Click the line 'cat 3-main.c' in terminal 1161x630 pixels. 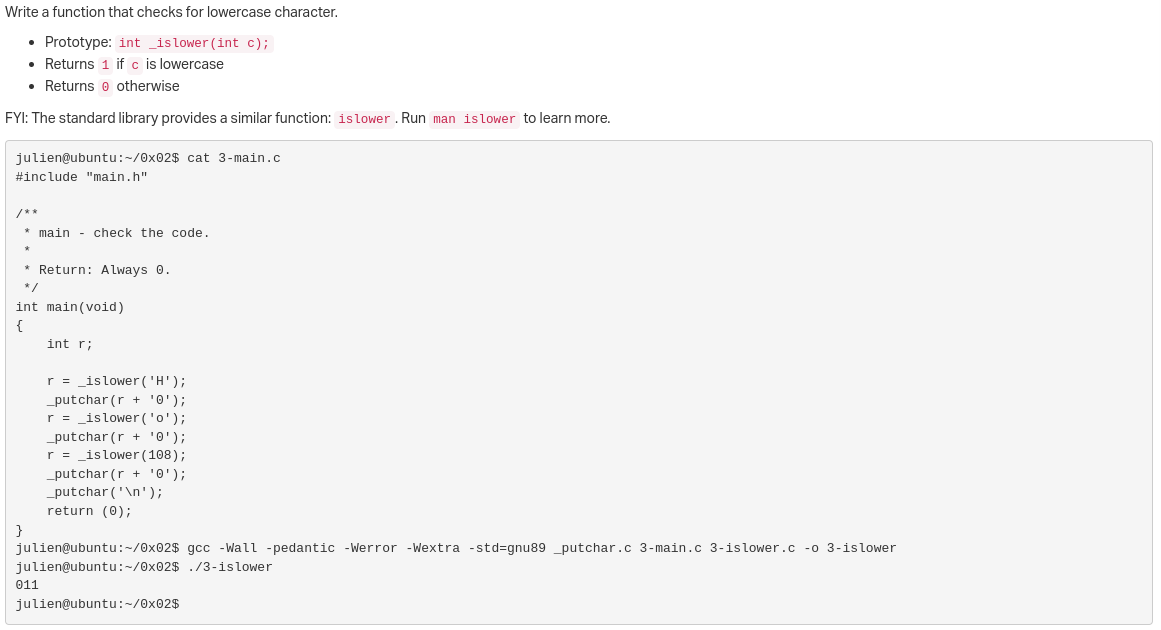point(148,158)
